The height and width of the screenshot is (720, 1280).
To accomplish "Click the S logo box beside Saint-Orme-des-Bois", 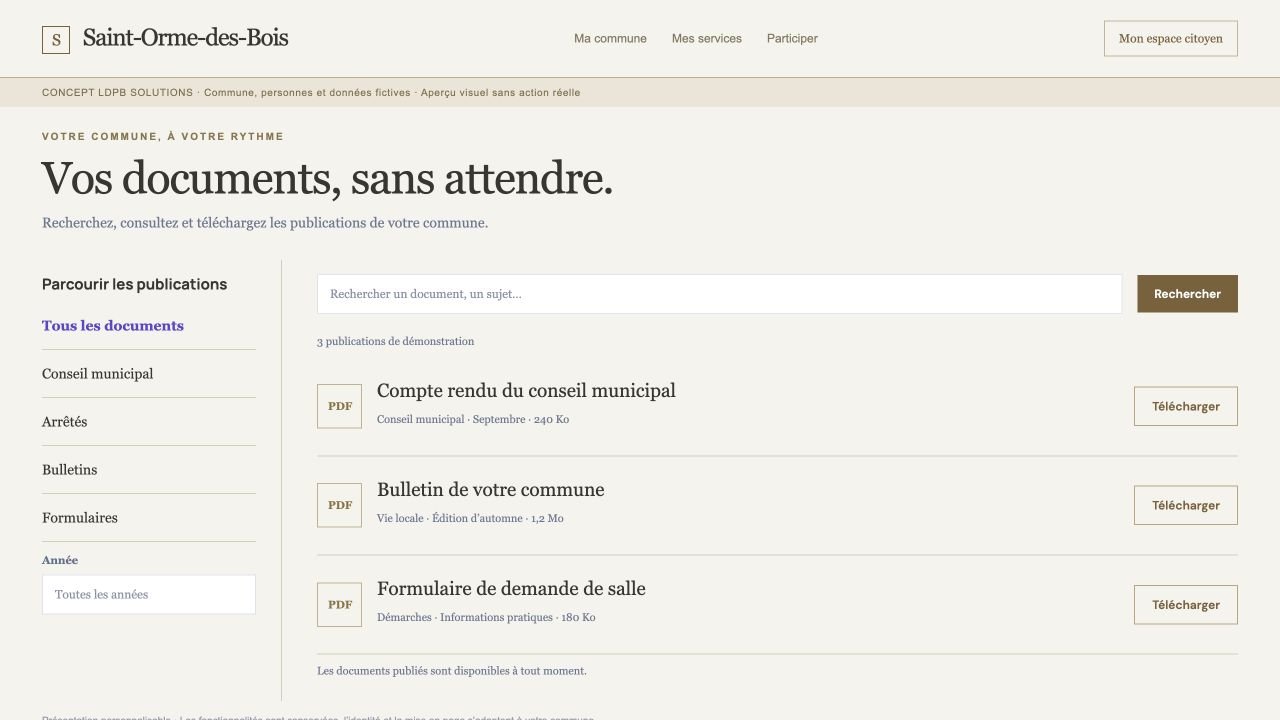I will point(56,40).
